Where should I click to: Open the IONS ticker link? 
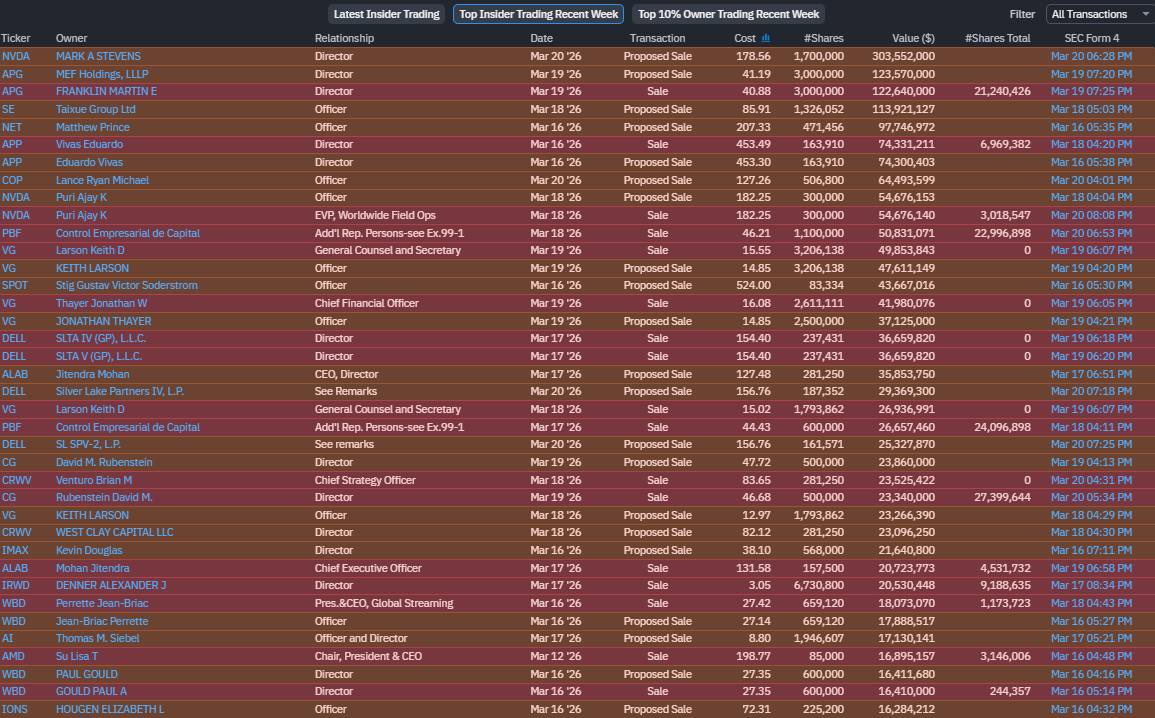(x=15, y=709)
